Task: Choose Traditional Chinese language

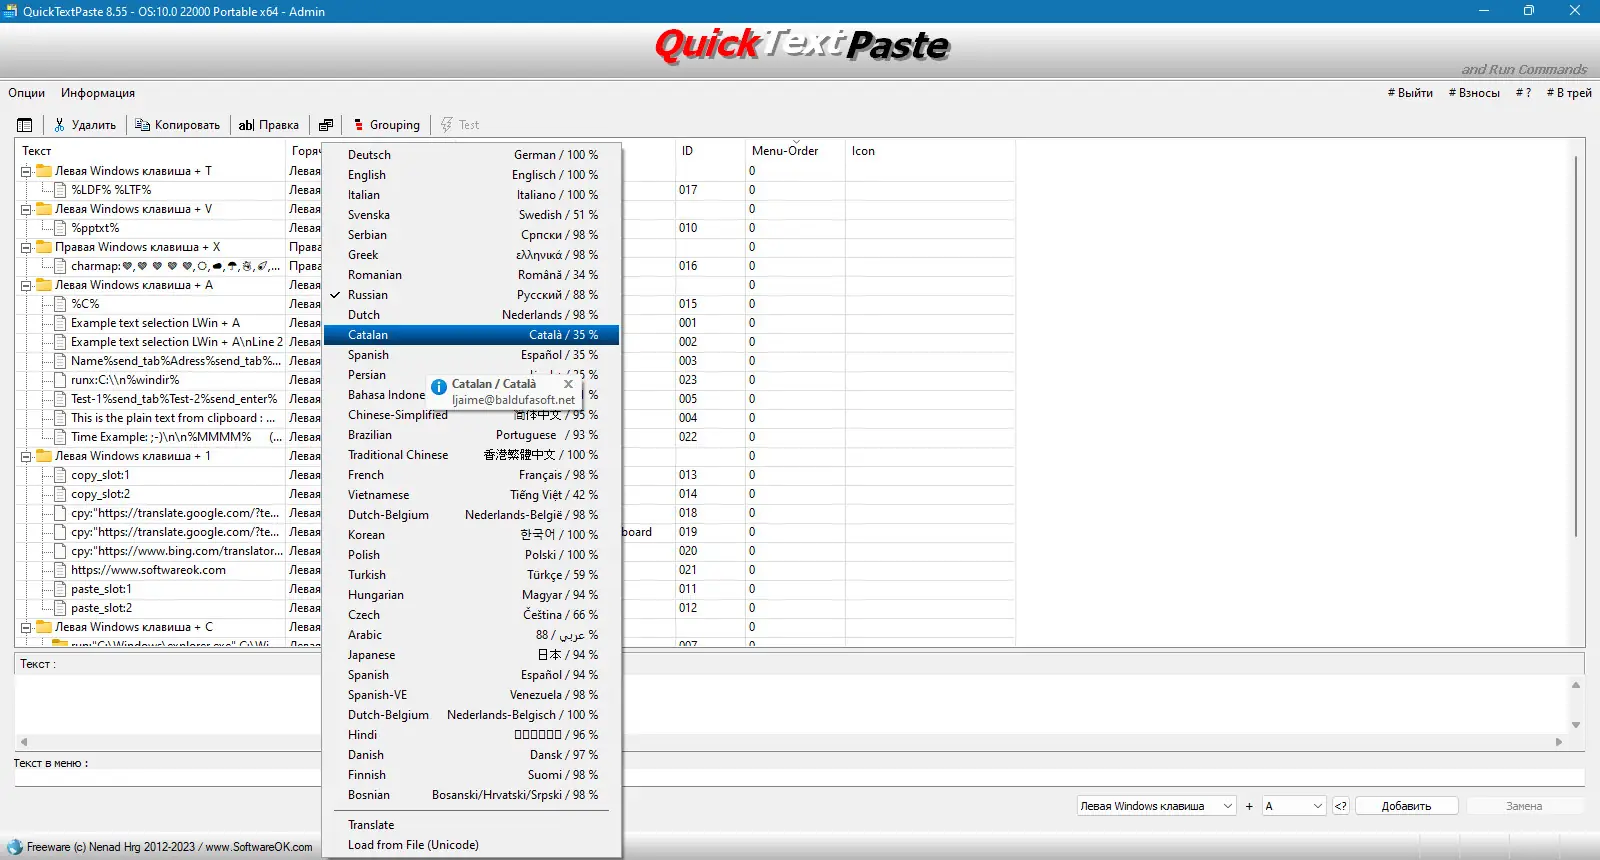Action: coord(471,455)
